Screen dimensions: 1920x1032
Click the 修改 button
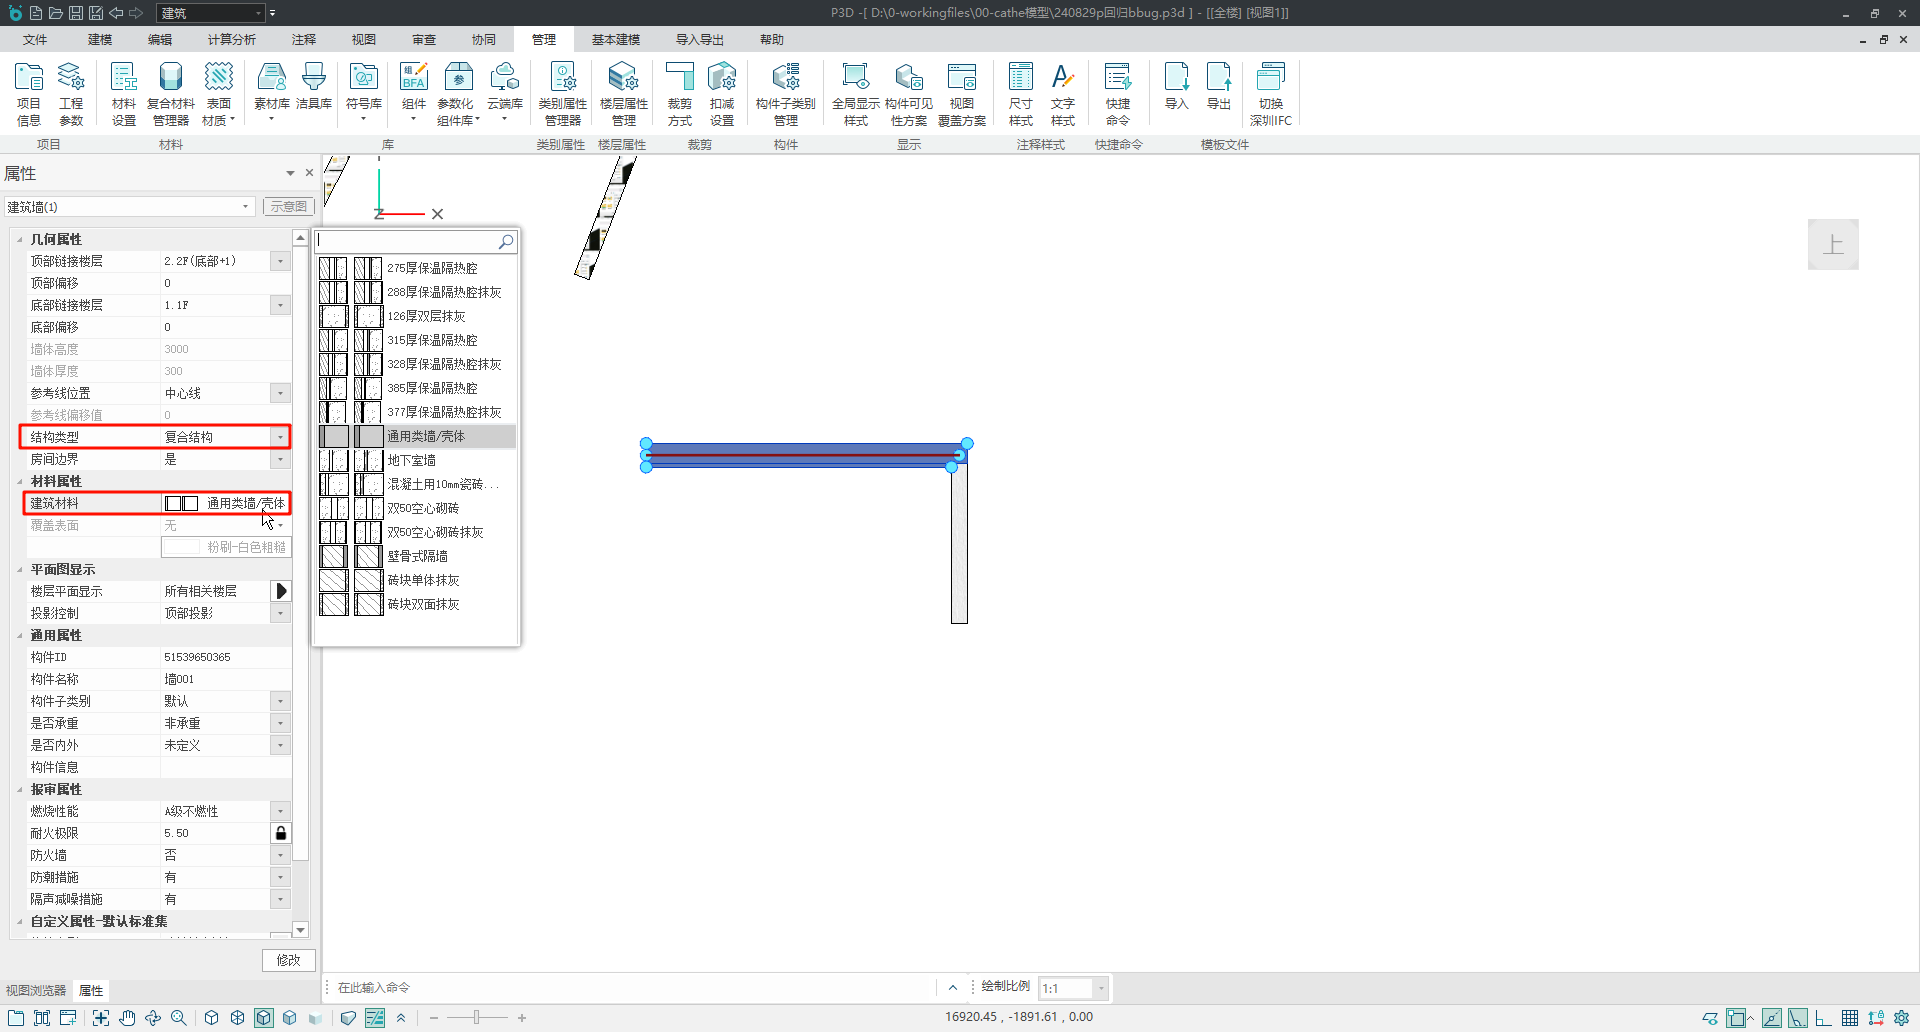288,960
